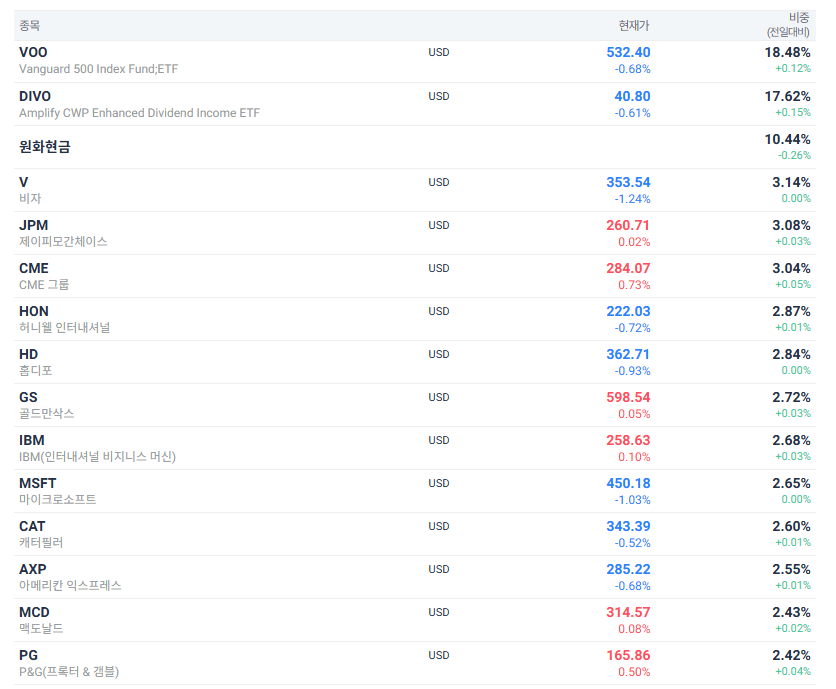Image resolution: width=836 pixels, height=689 pixels.
Task: Click HON price 222.03
Action: coord(628,311)
